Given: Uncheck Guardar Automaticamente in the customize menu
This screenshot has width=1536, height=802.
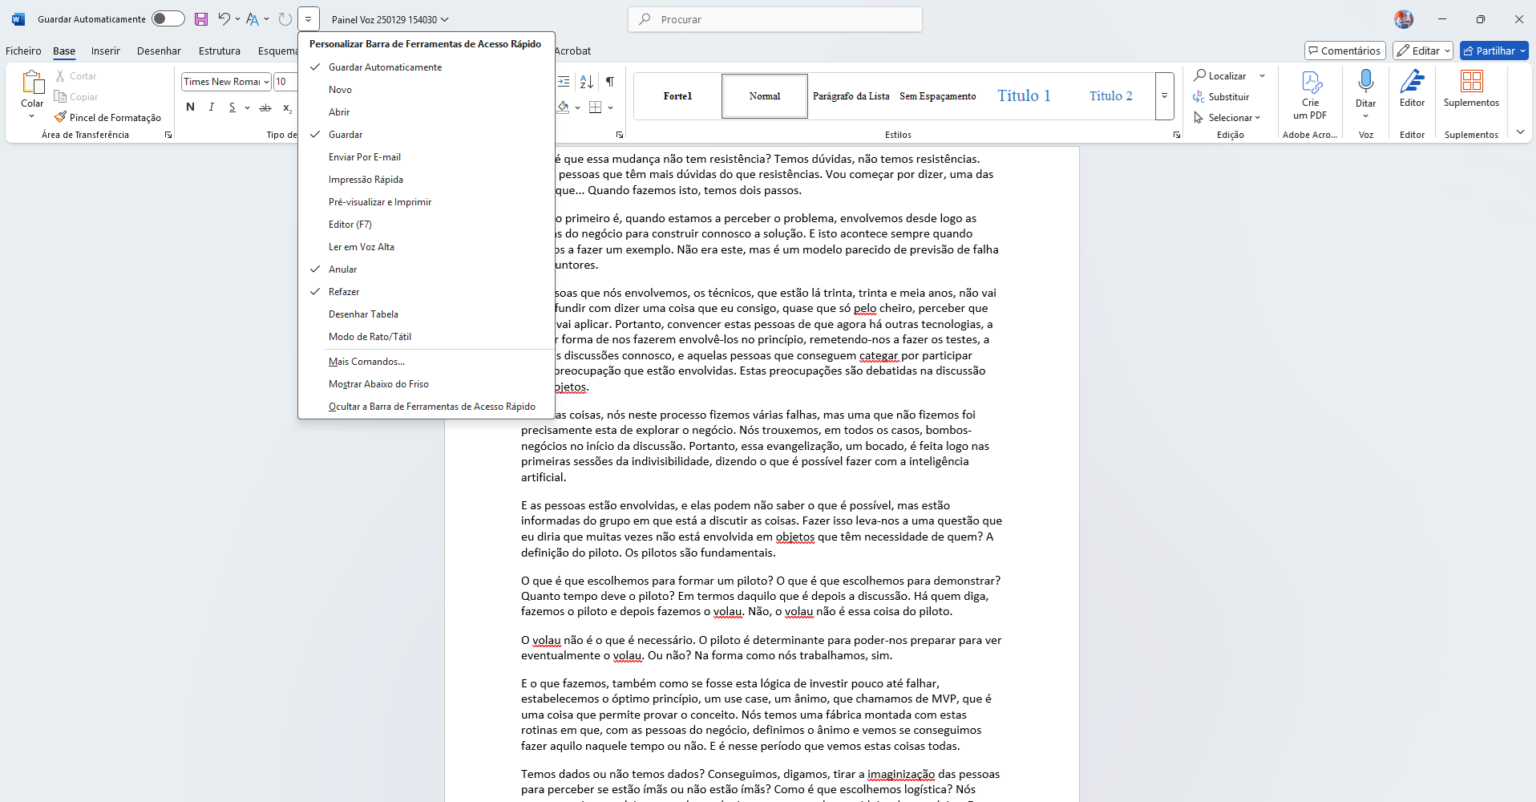Looking at the screenshot, I should point(426,67).
